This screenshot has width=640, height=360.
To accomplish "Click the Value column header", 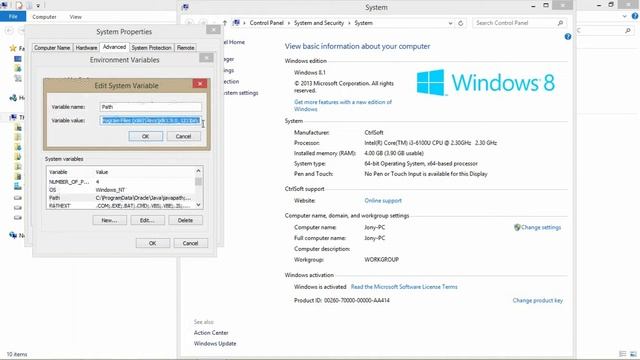I will 102,172.
